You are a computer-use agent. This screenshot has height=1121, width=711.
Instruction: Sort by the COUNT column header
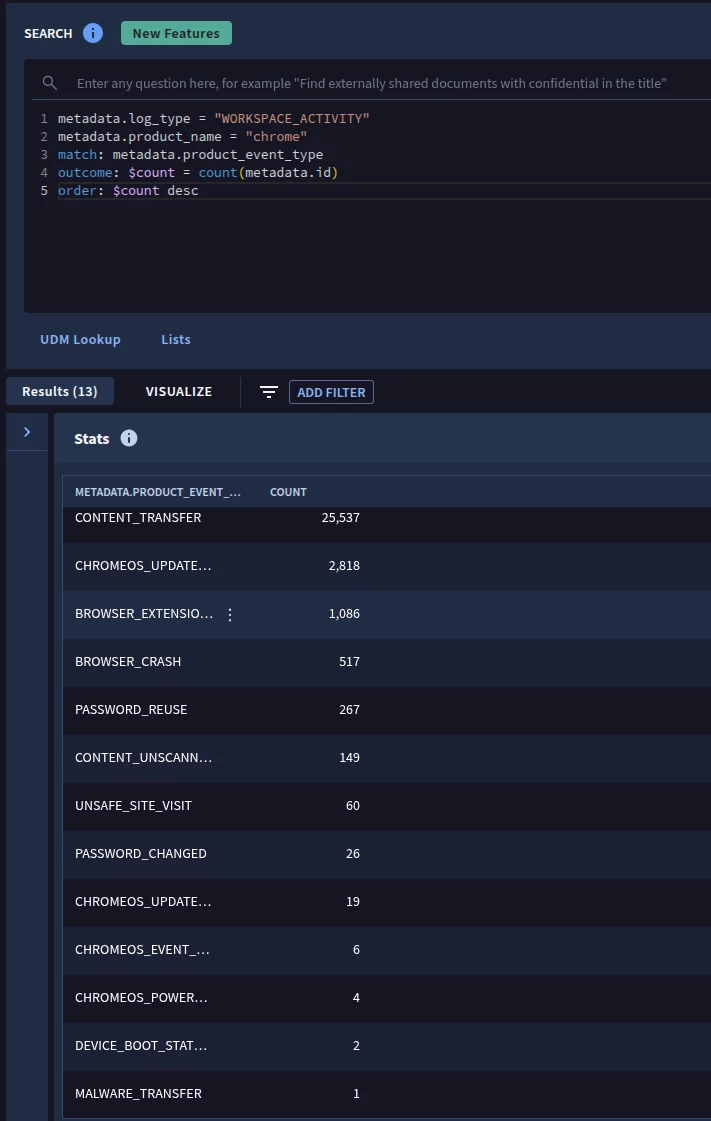point(288,492)
